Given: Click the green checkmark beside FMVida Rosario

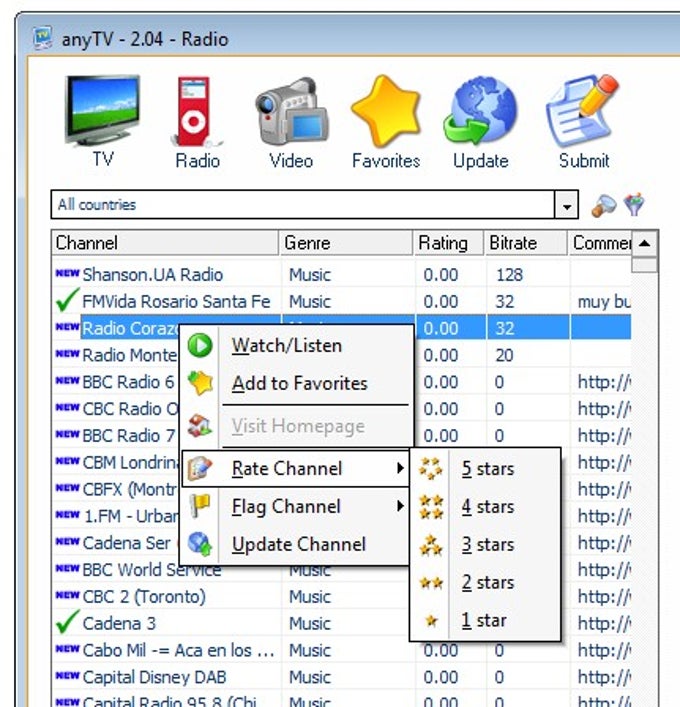Looking at the screenshot, I should click(67, 300).
